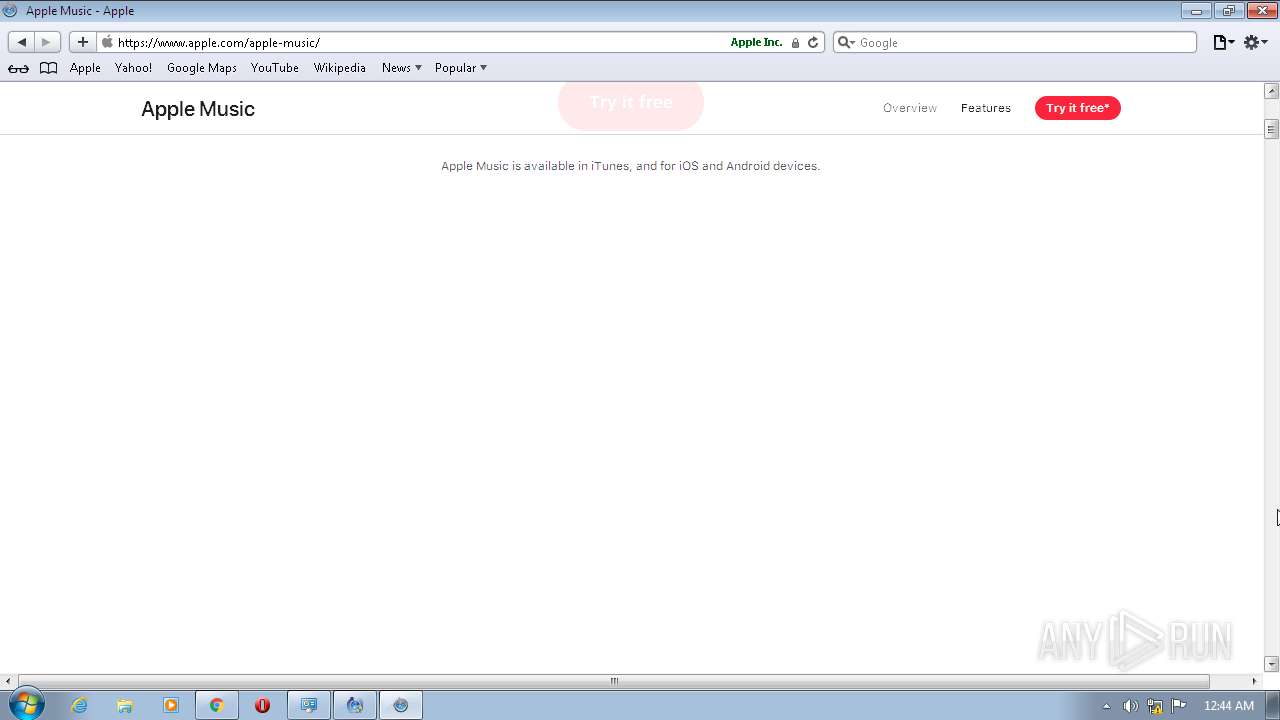Image resolution: width=1280 pixels, height=720 pixels.
Task: Open the volume speaker icon
Action: (x=1130, y=706)
